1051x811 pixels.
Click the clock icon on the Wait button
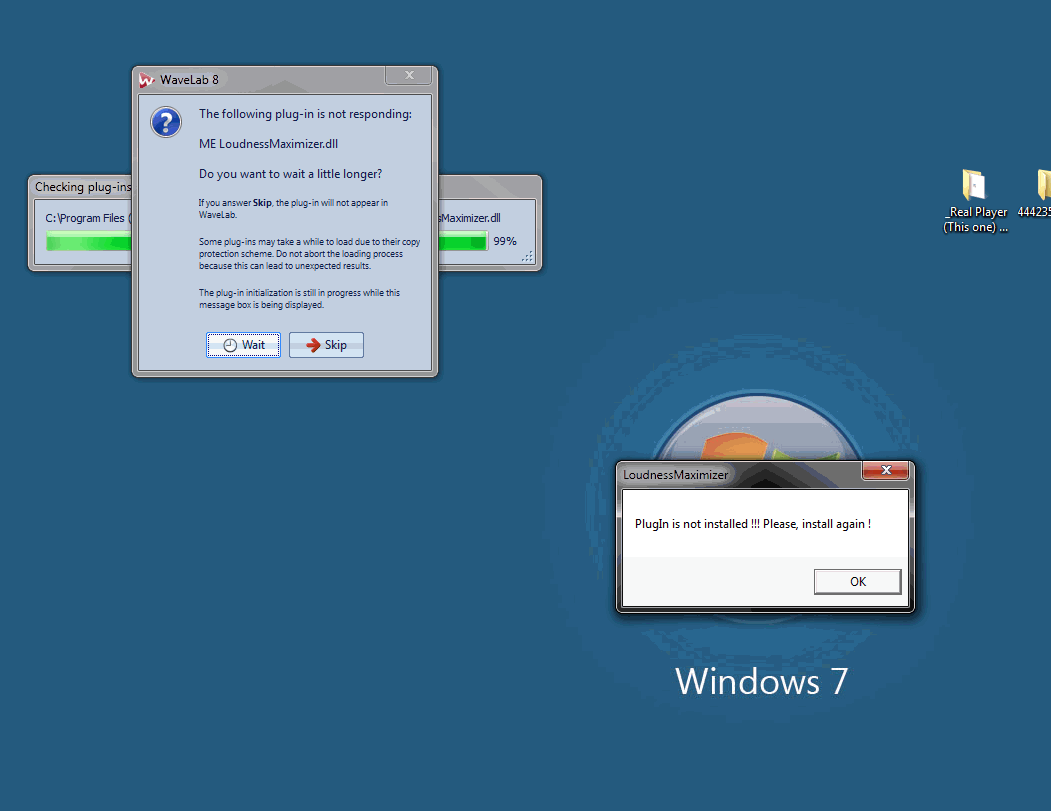[x=230, y=345]
